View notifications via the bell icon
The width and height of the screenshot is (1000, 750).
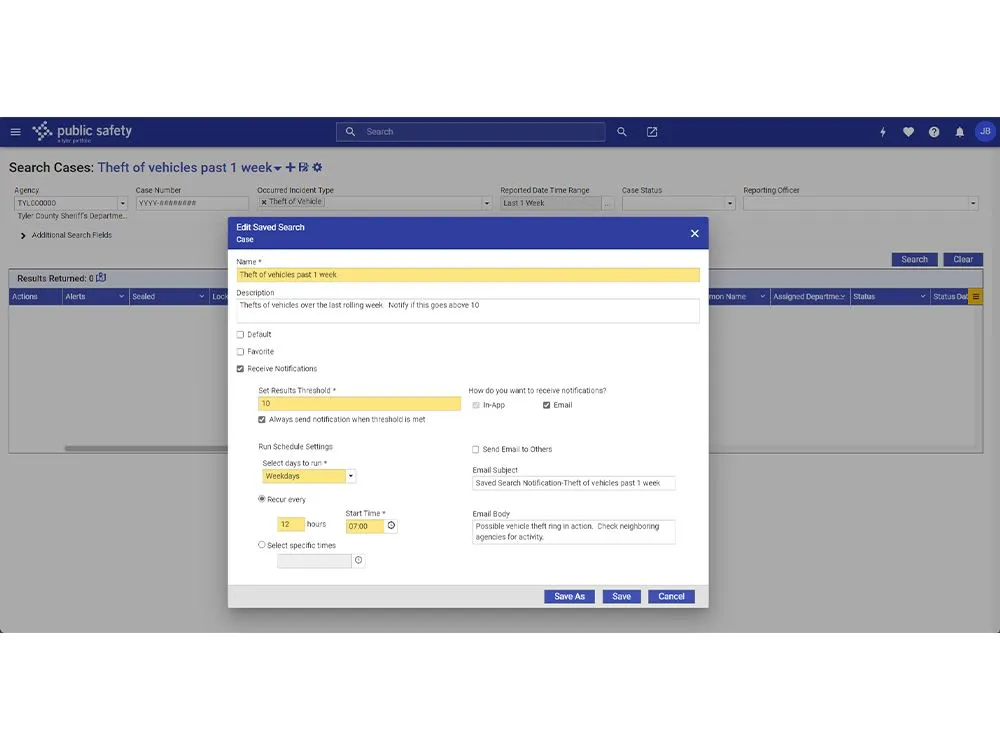[x=960, y=132]
